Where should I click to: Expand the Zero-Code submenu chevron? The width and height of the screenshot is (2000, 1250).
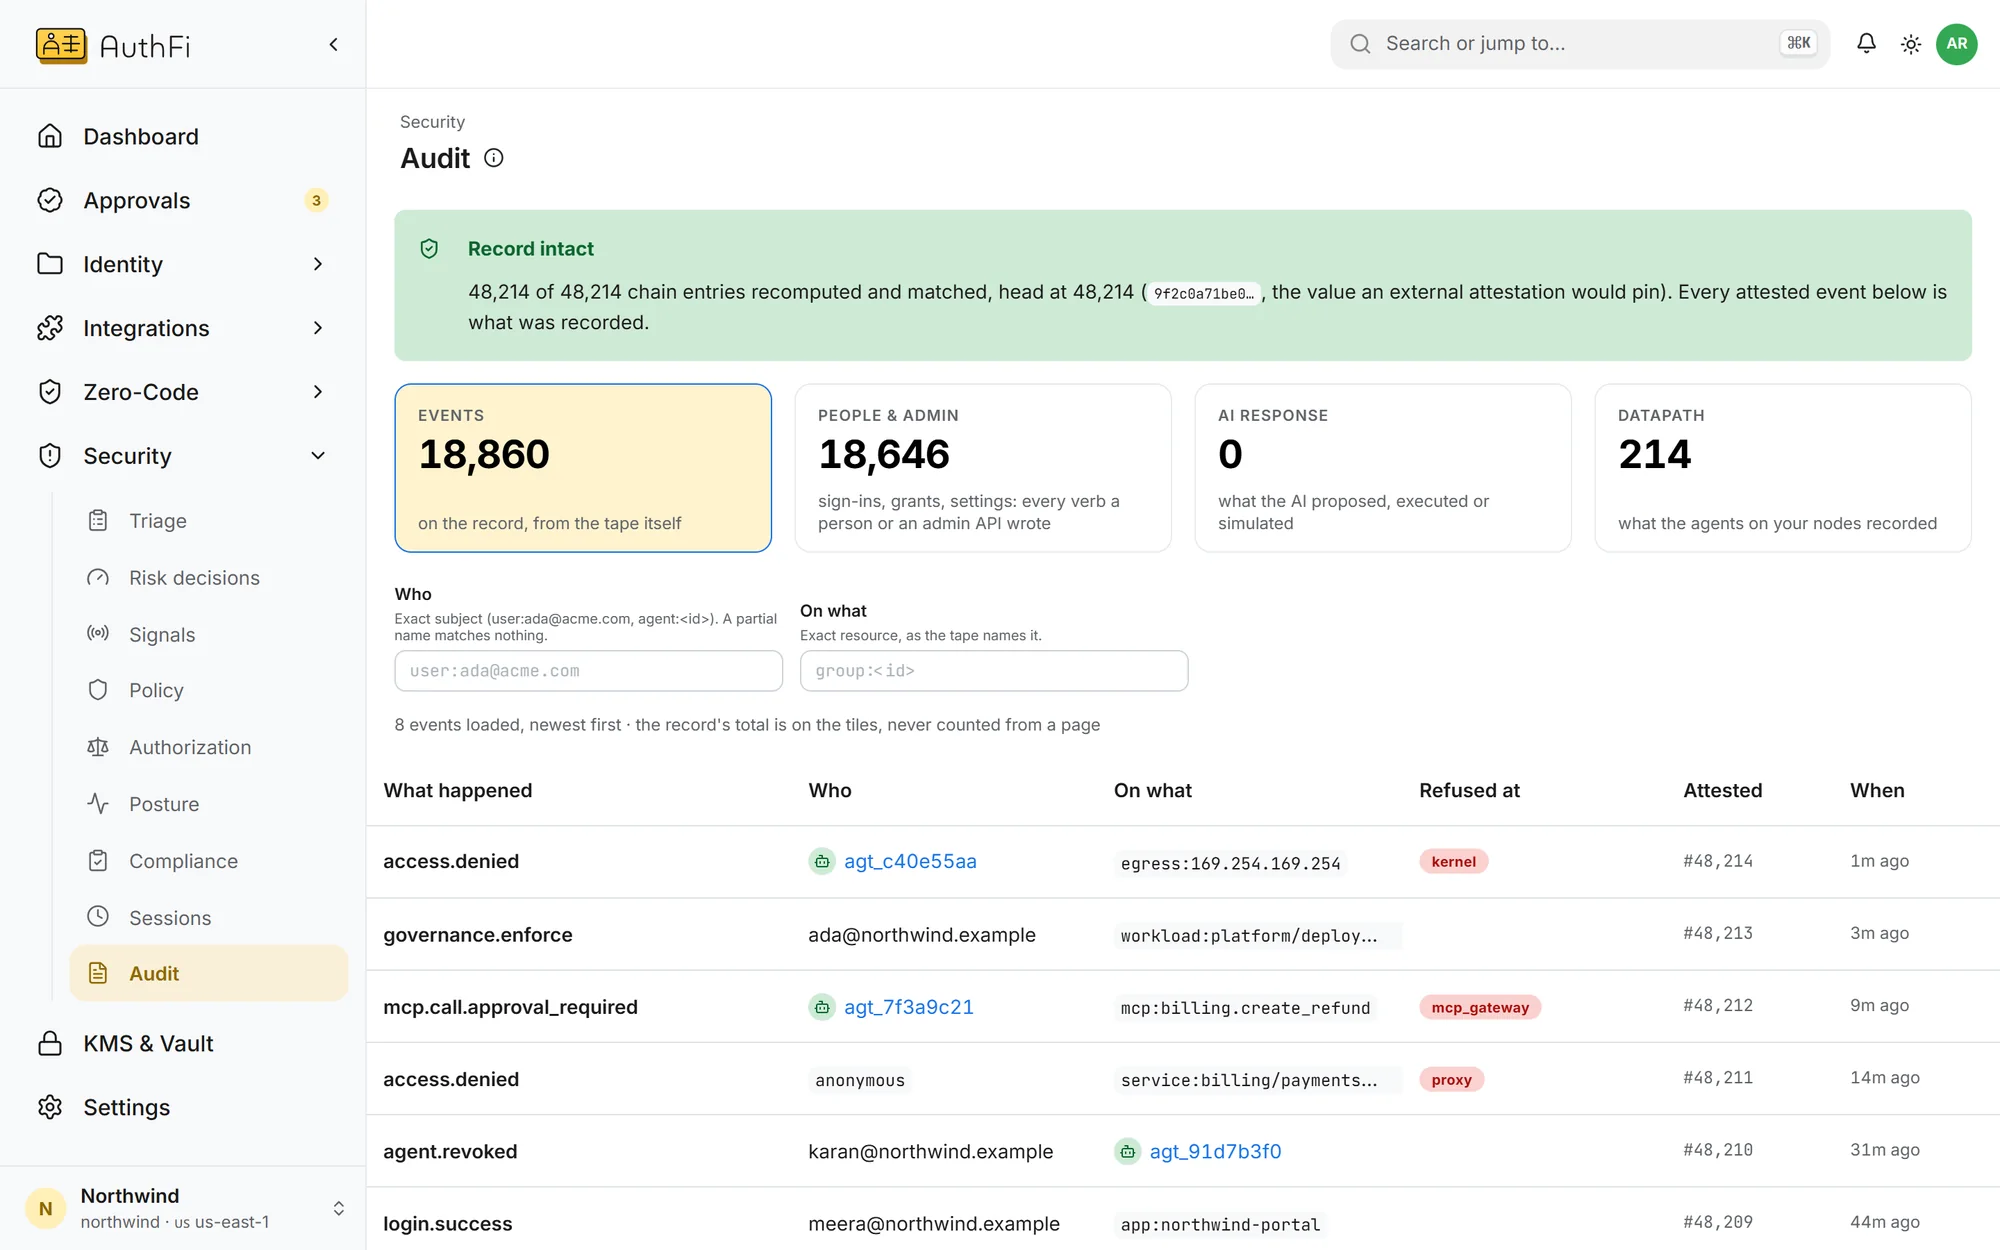(x=318, y=392)
